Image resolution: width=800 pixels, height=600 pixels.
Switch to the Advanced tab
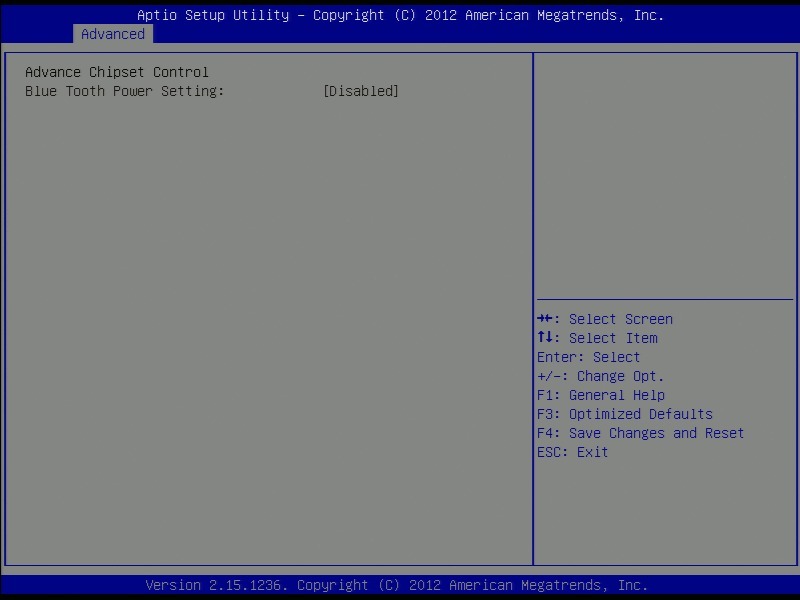[x=113, y=34]
